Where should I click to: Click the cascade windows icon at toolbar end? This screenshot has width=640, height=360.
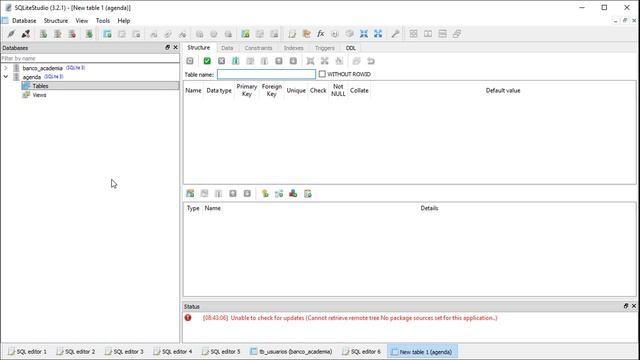click(457, 34)
